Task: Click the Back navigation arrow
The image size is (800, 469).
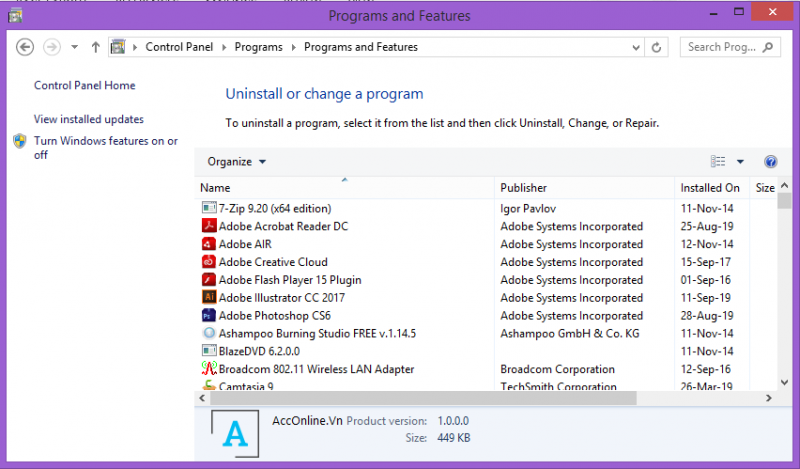Action: point(24,47)
